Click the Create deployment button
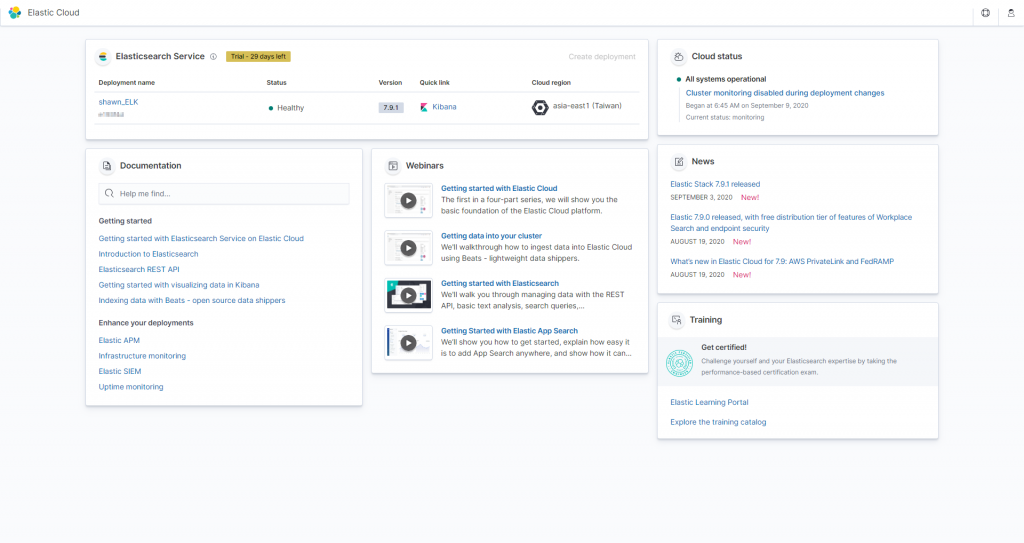The width and height of the screenshot is (1024, 543). 601,57
